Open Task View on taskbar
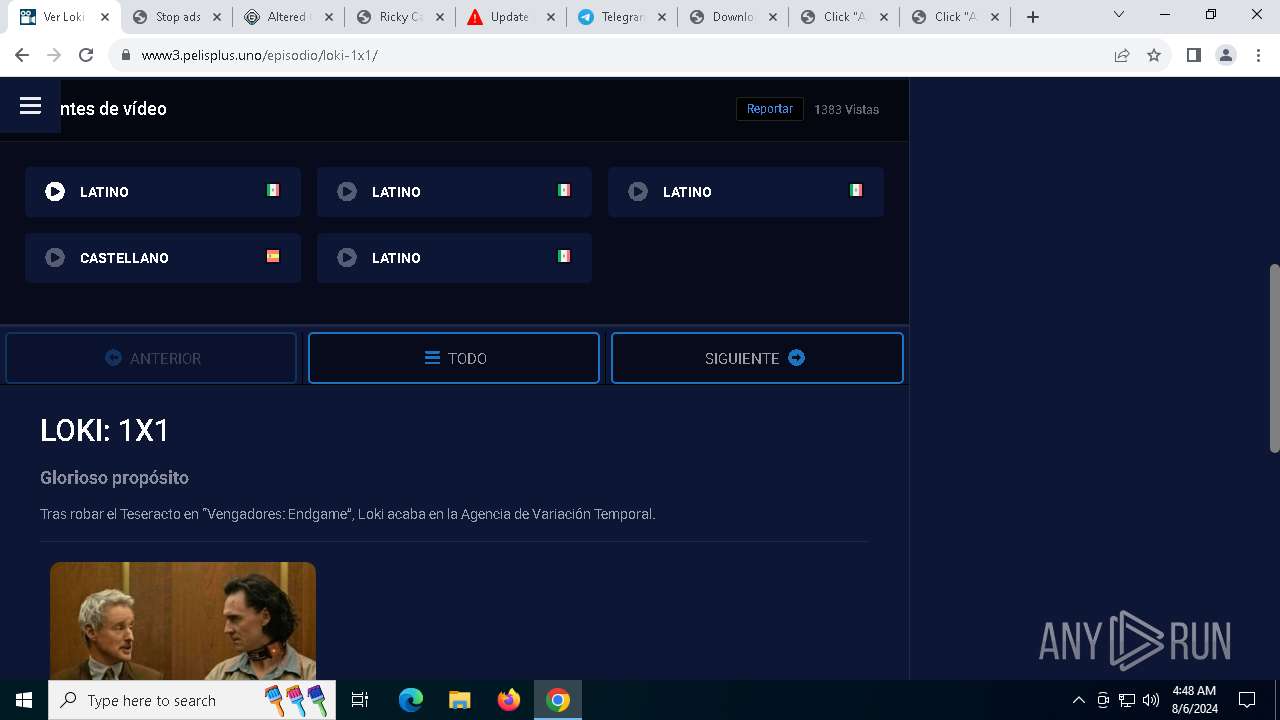The image size is (1280, 720). [361, 700]
